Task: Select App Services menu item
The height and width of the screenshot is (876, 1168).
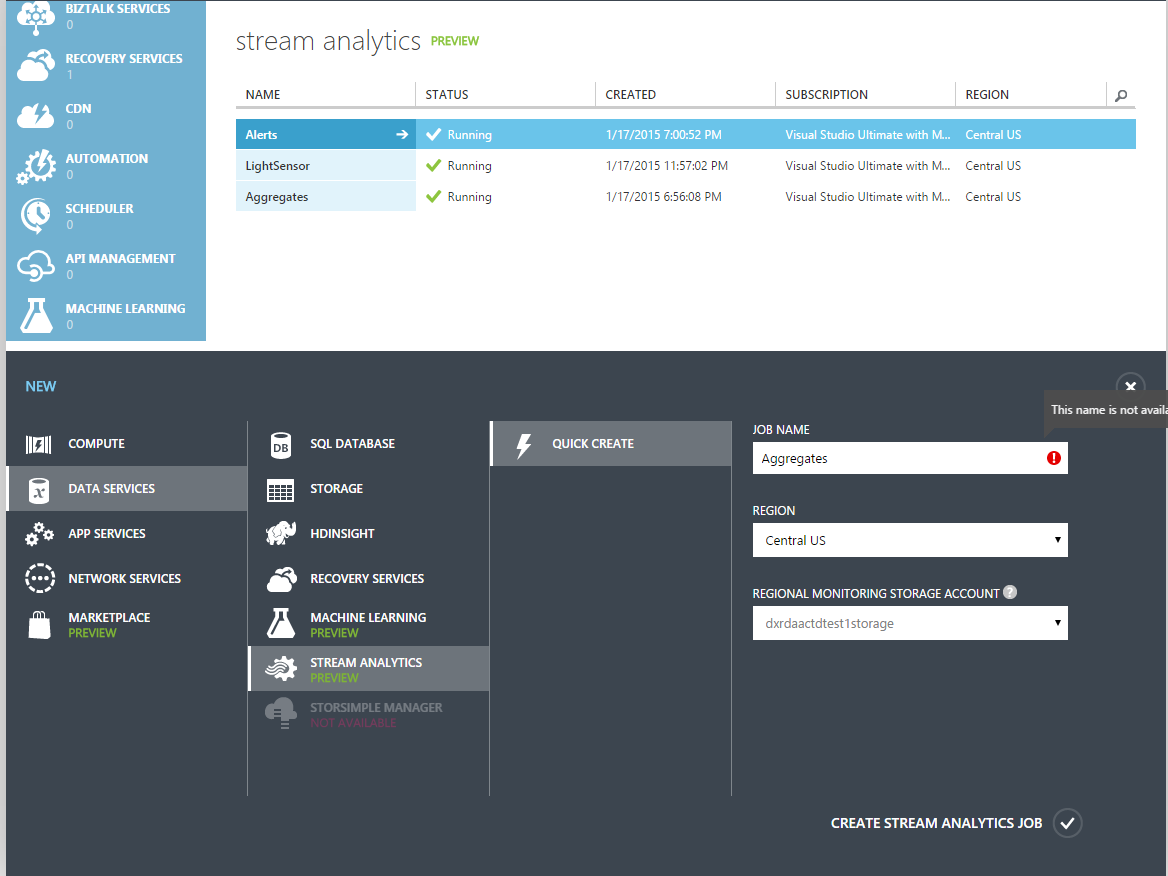Action: (127, 533)
